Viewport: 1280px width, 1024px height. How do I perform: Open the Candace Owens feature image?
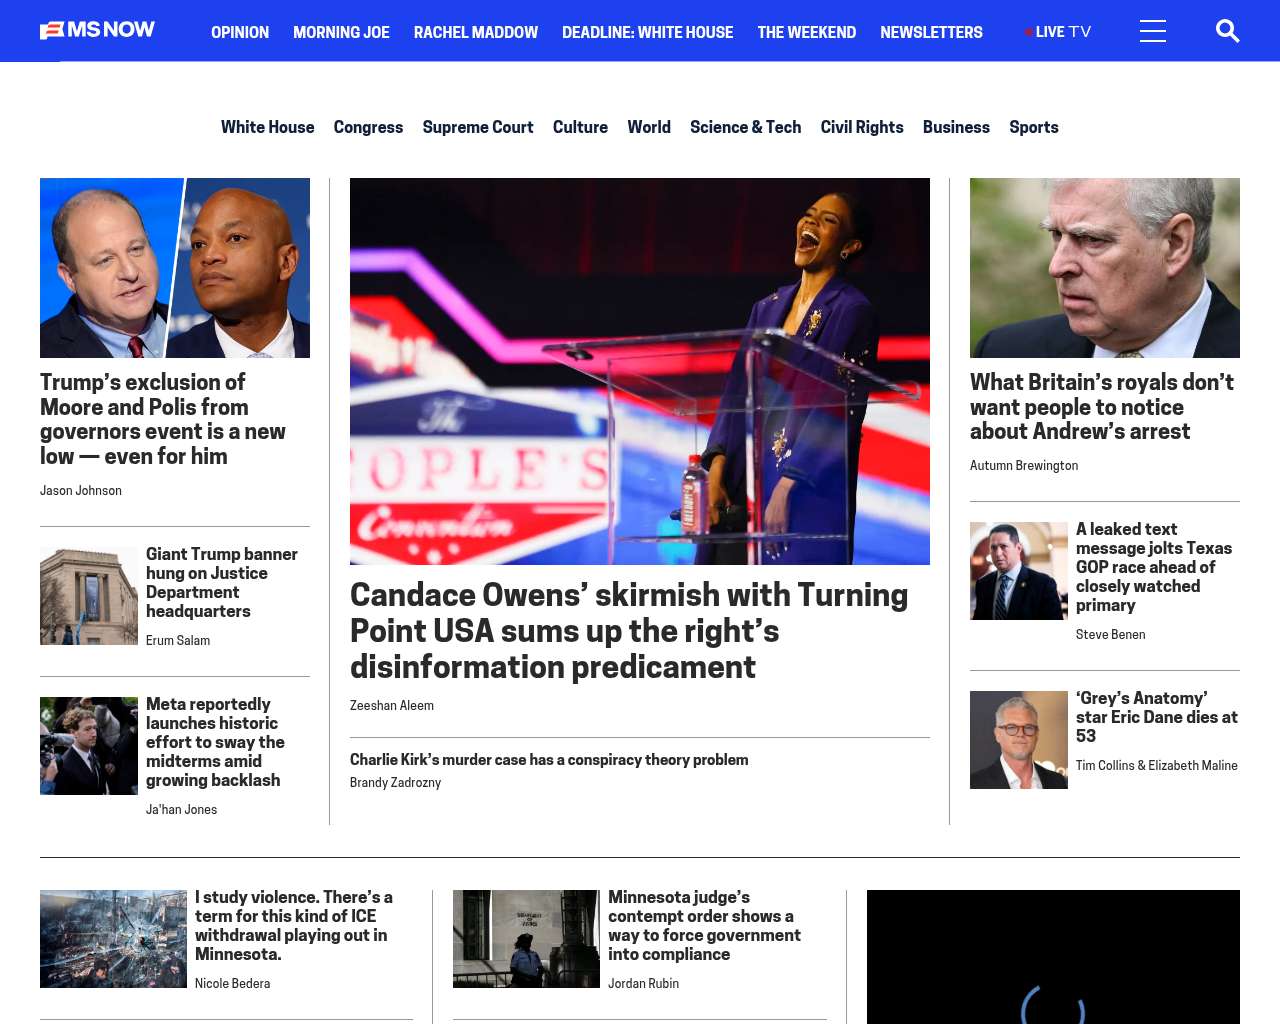(x=640, y=371)
